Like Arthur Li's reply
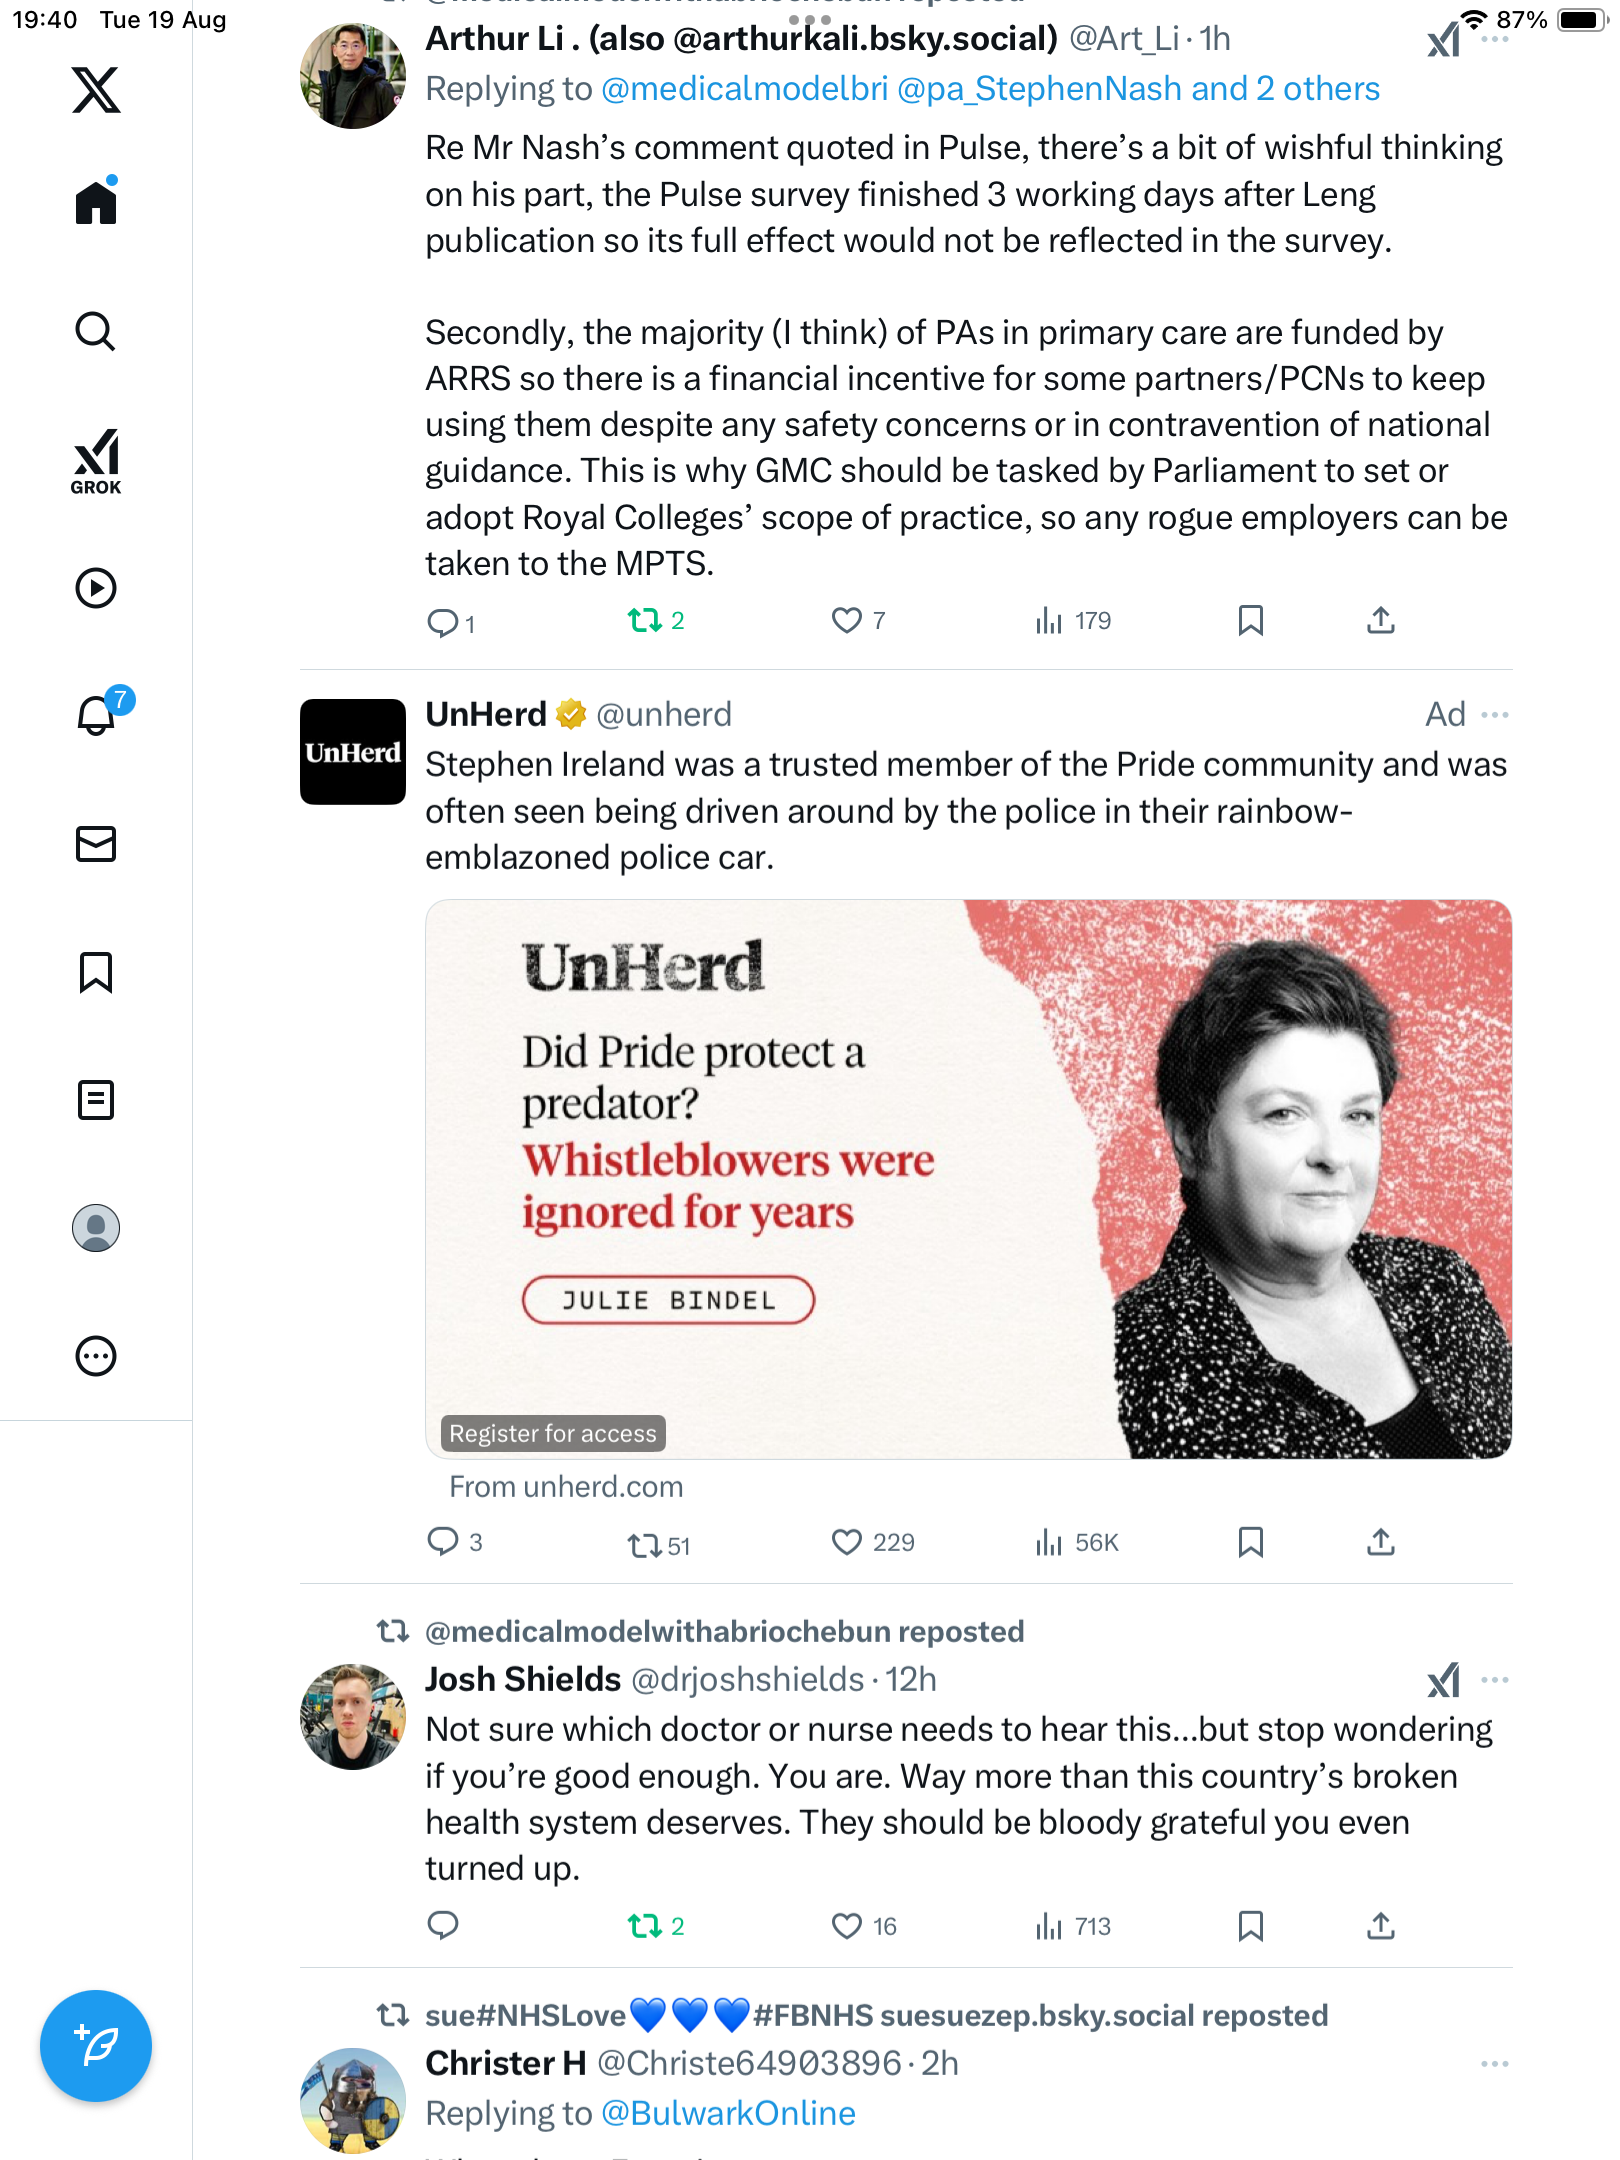Screen dimensions: 1620x2160 point(846,621)
